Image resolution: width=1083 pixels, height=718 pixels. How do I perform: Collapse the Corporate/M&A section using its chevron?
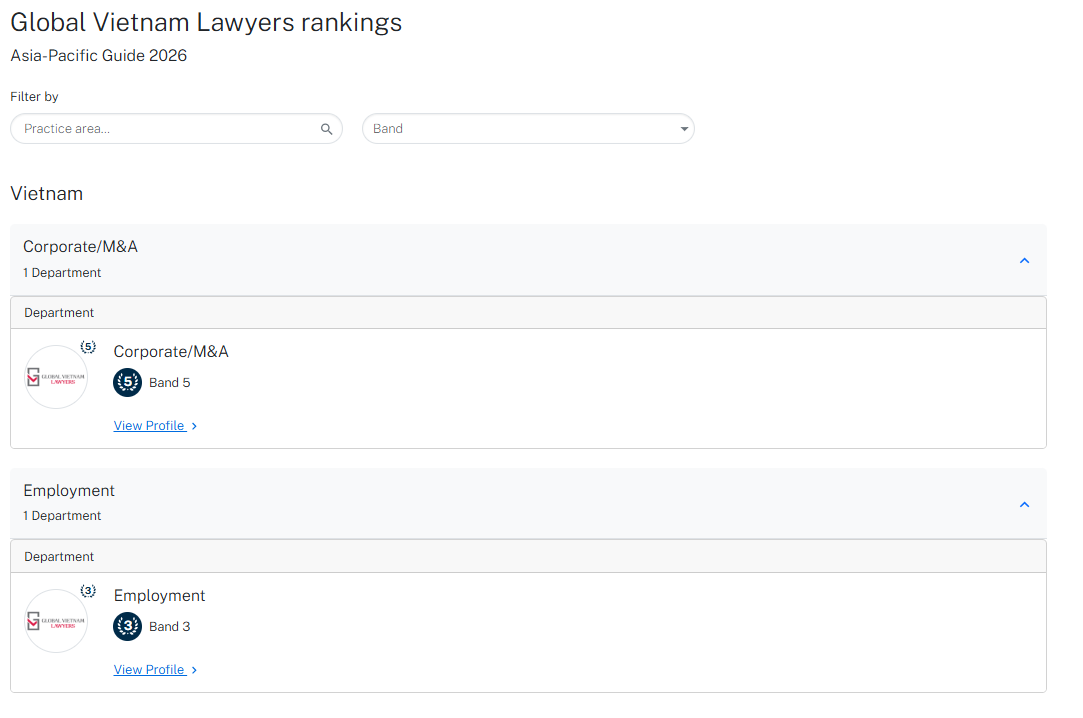coord(1024,260)
